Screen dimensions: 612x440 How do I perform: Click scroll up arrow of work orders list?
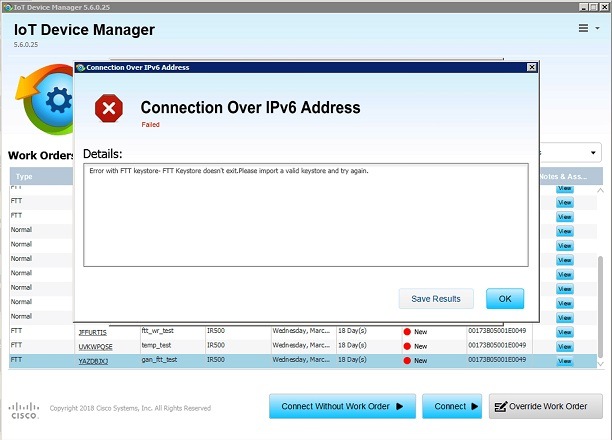(x=600, y=191)
